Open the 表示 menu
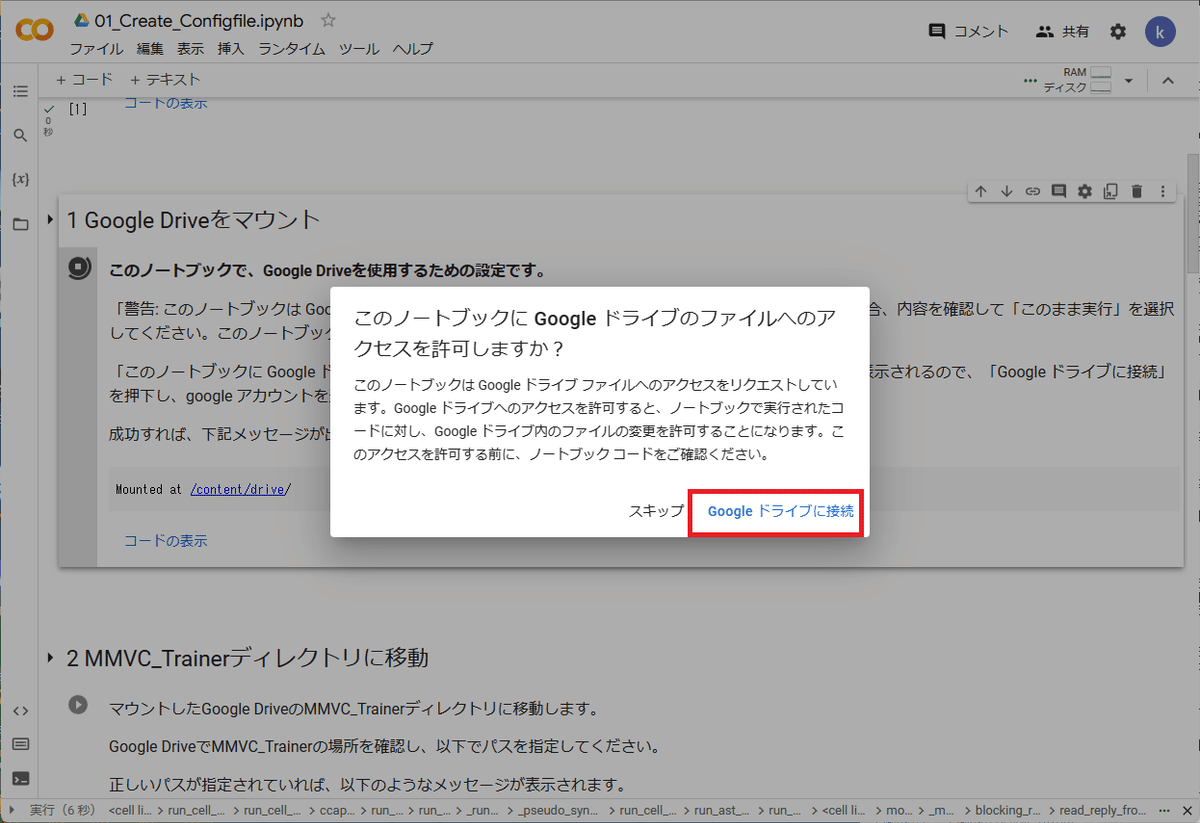Screen dimensions: 1200x823 click(191, 49)
